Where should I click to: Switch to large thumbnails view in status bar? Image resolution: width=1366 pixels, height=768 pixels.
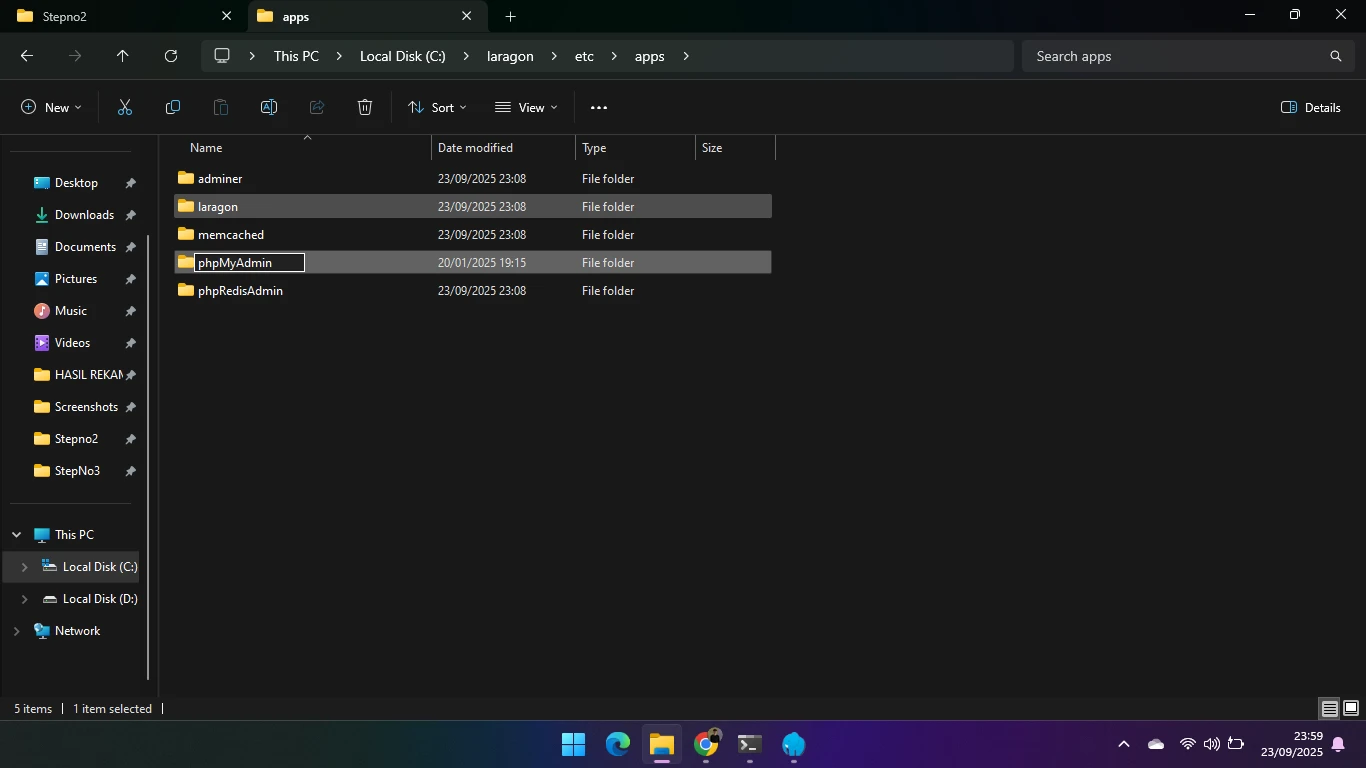point(1351,709)
